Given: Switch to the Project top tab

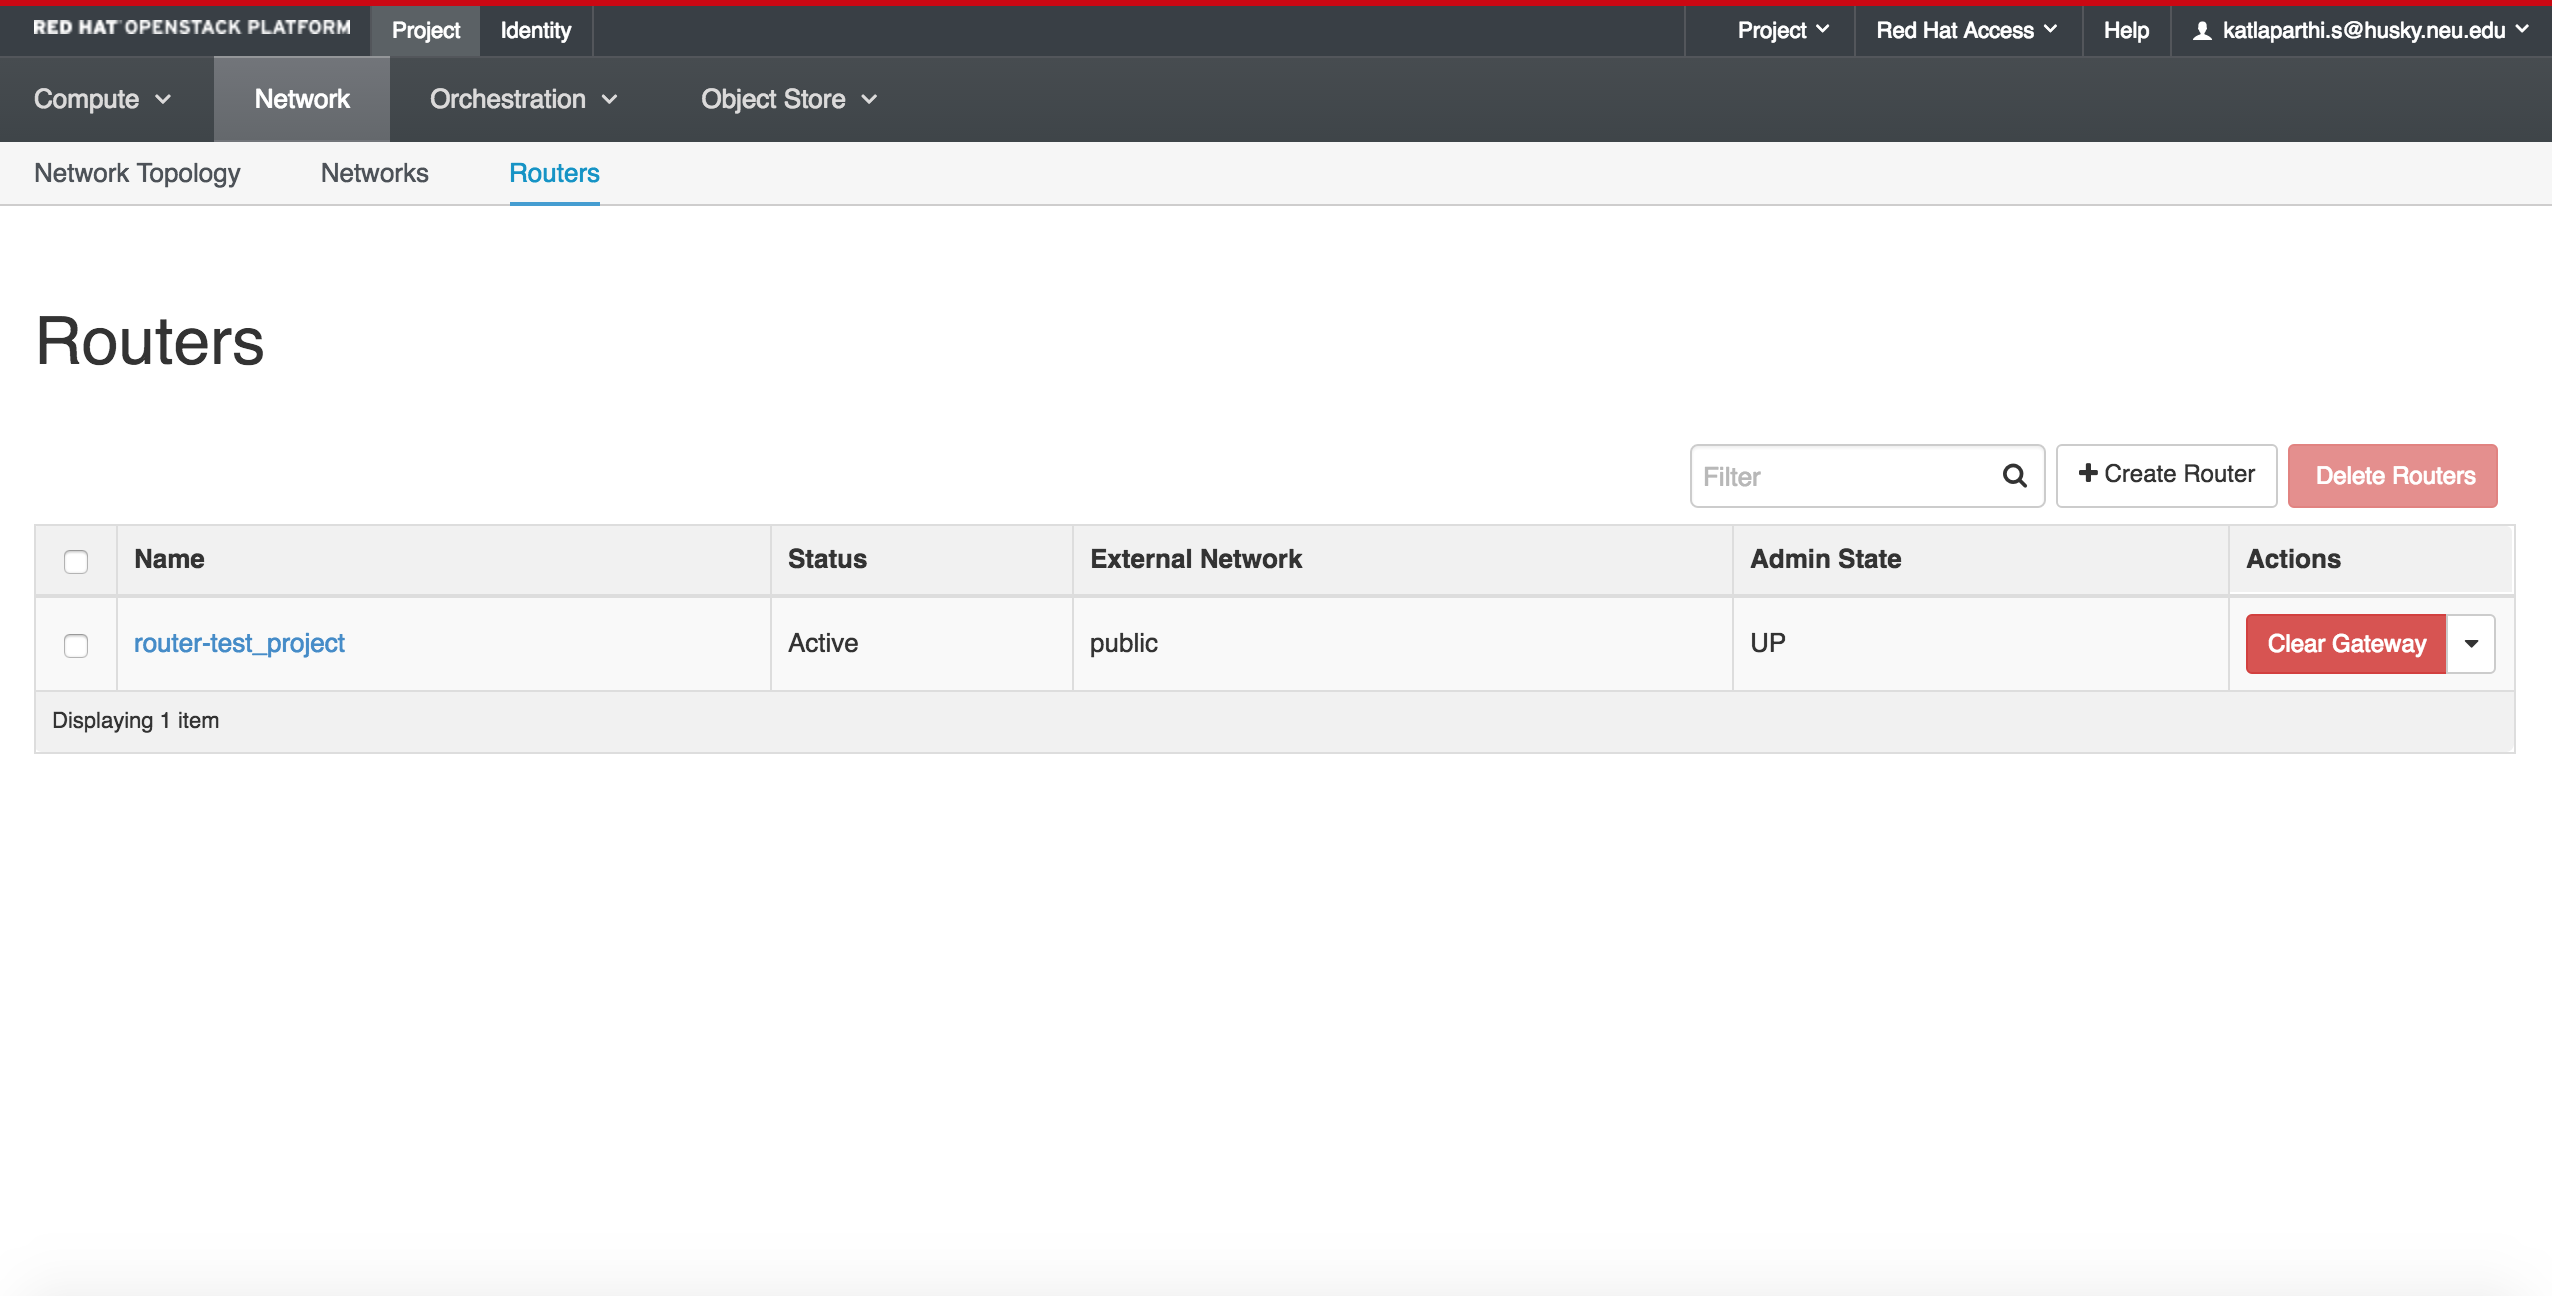Looking at the screenshot, I should 426,30.
